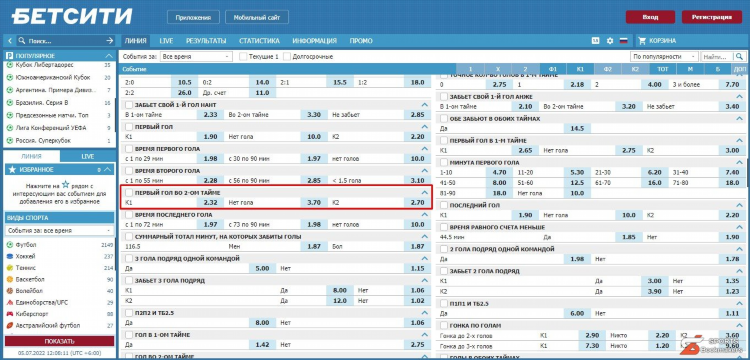The width and height of the screenshot is (750, 360).
Task: Click the Теннис sport icon
Action: (x=10, y=268)
